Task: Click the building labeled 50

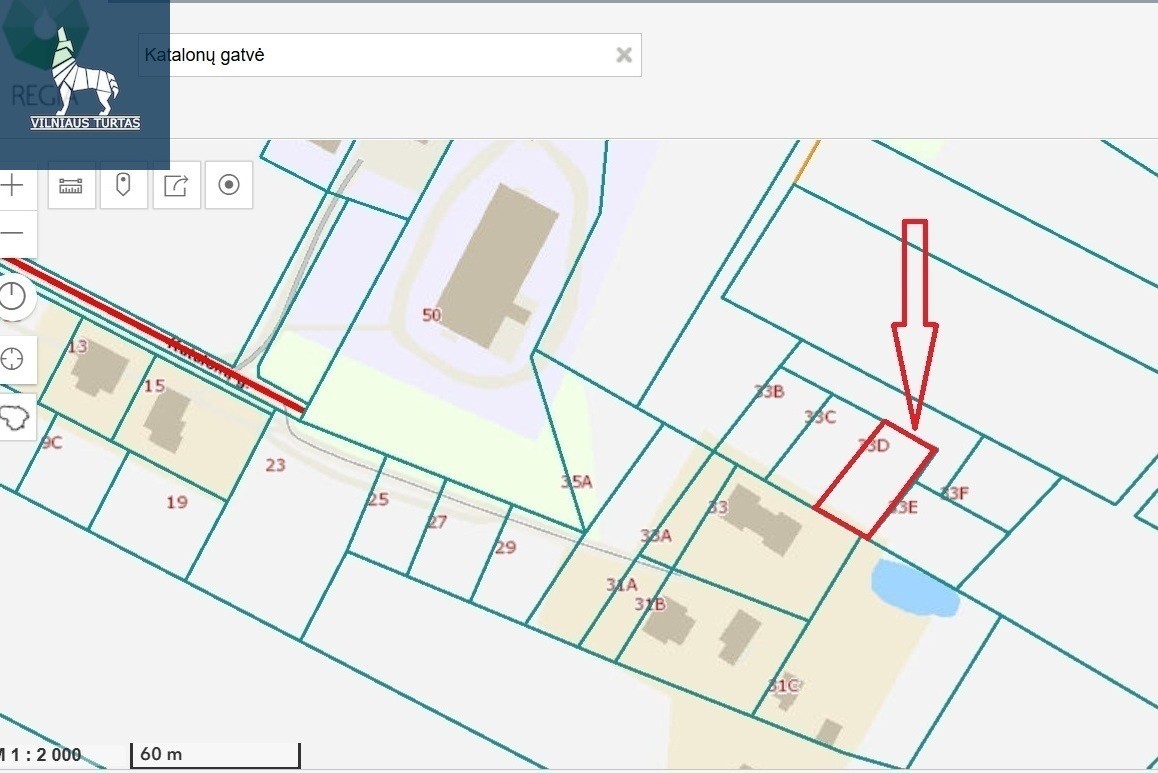Action: (x=497, y=265)
